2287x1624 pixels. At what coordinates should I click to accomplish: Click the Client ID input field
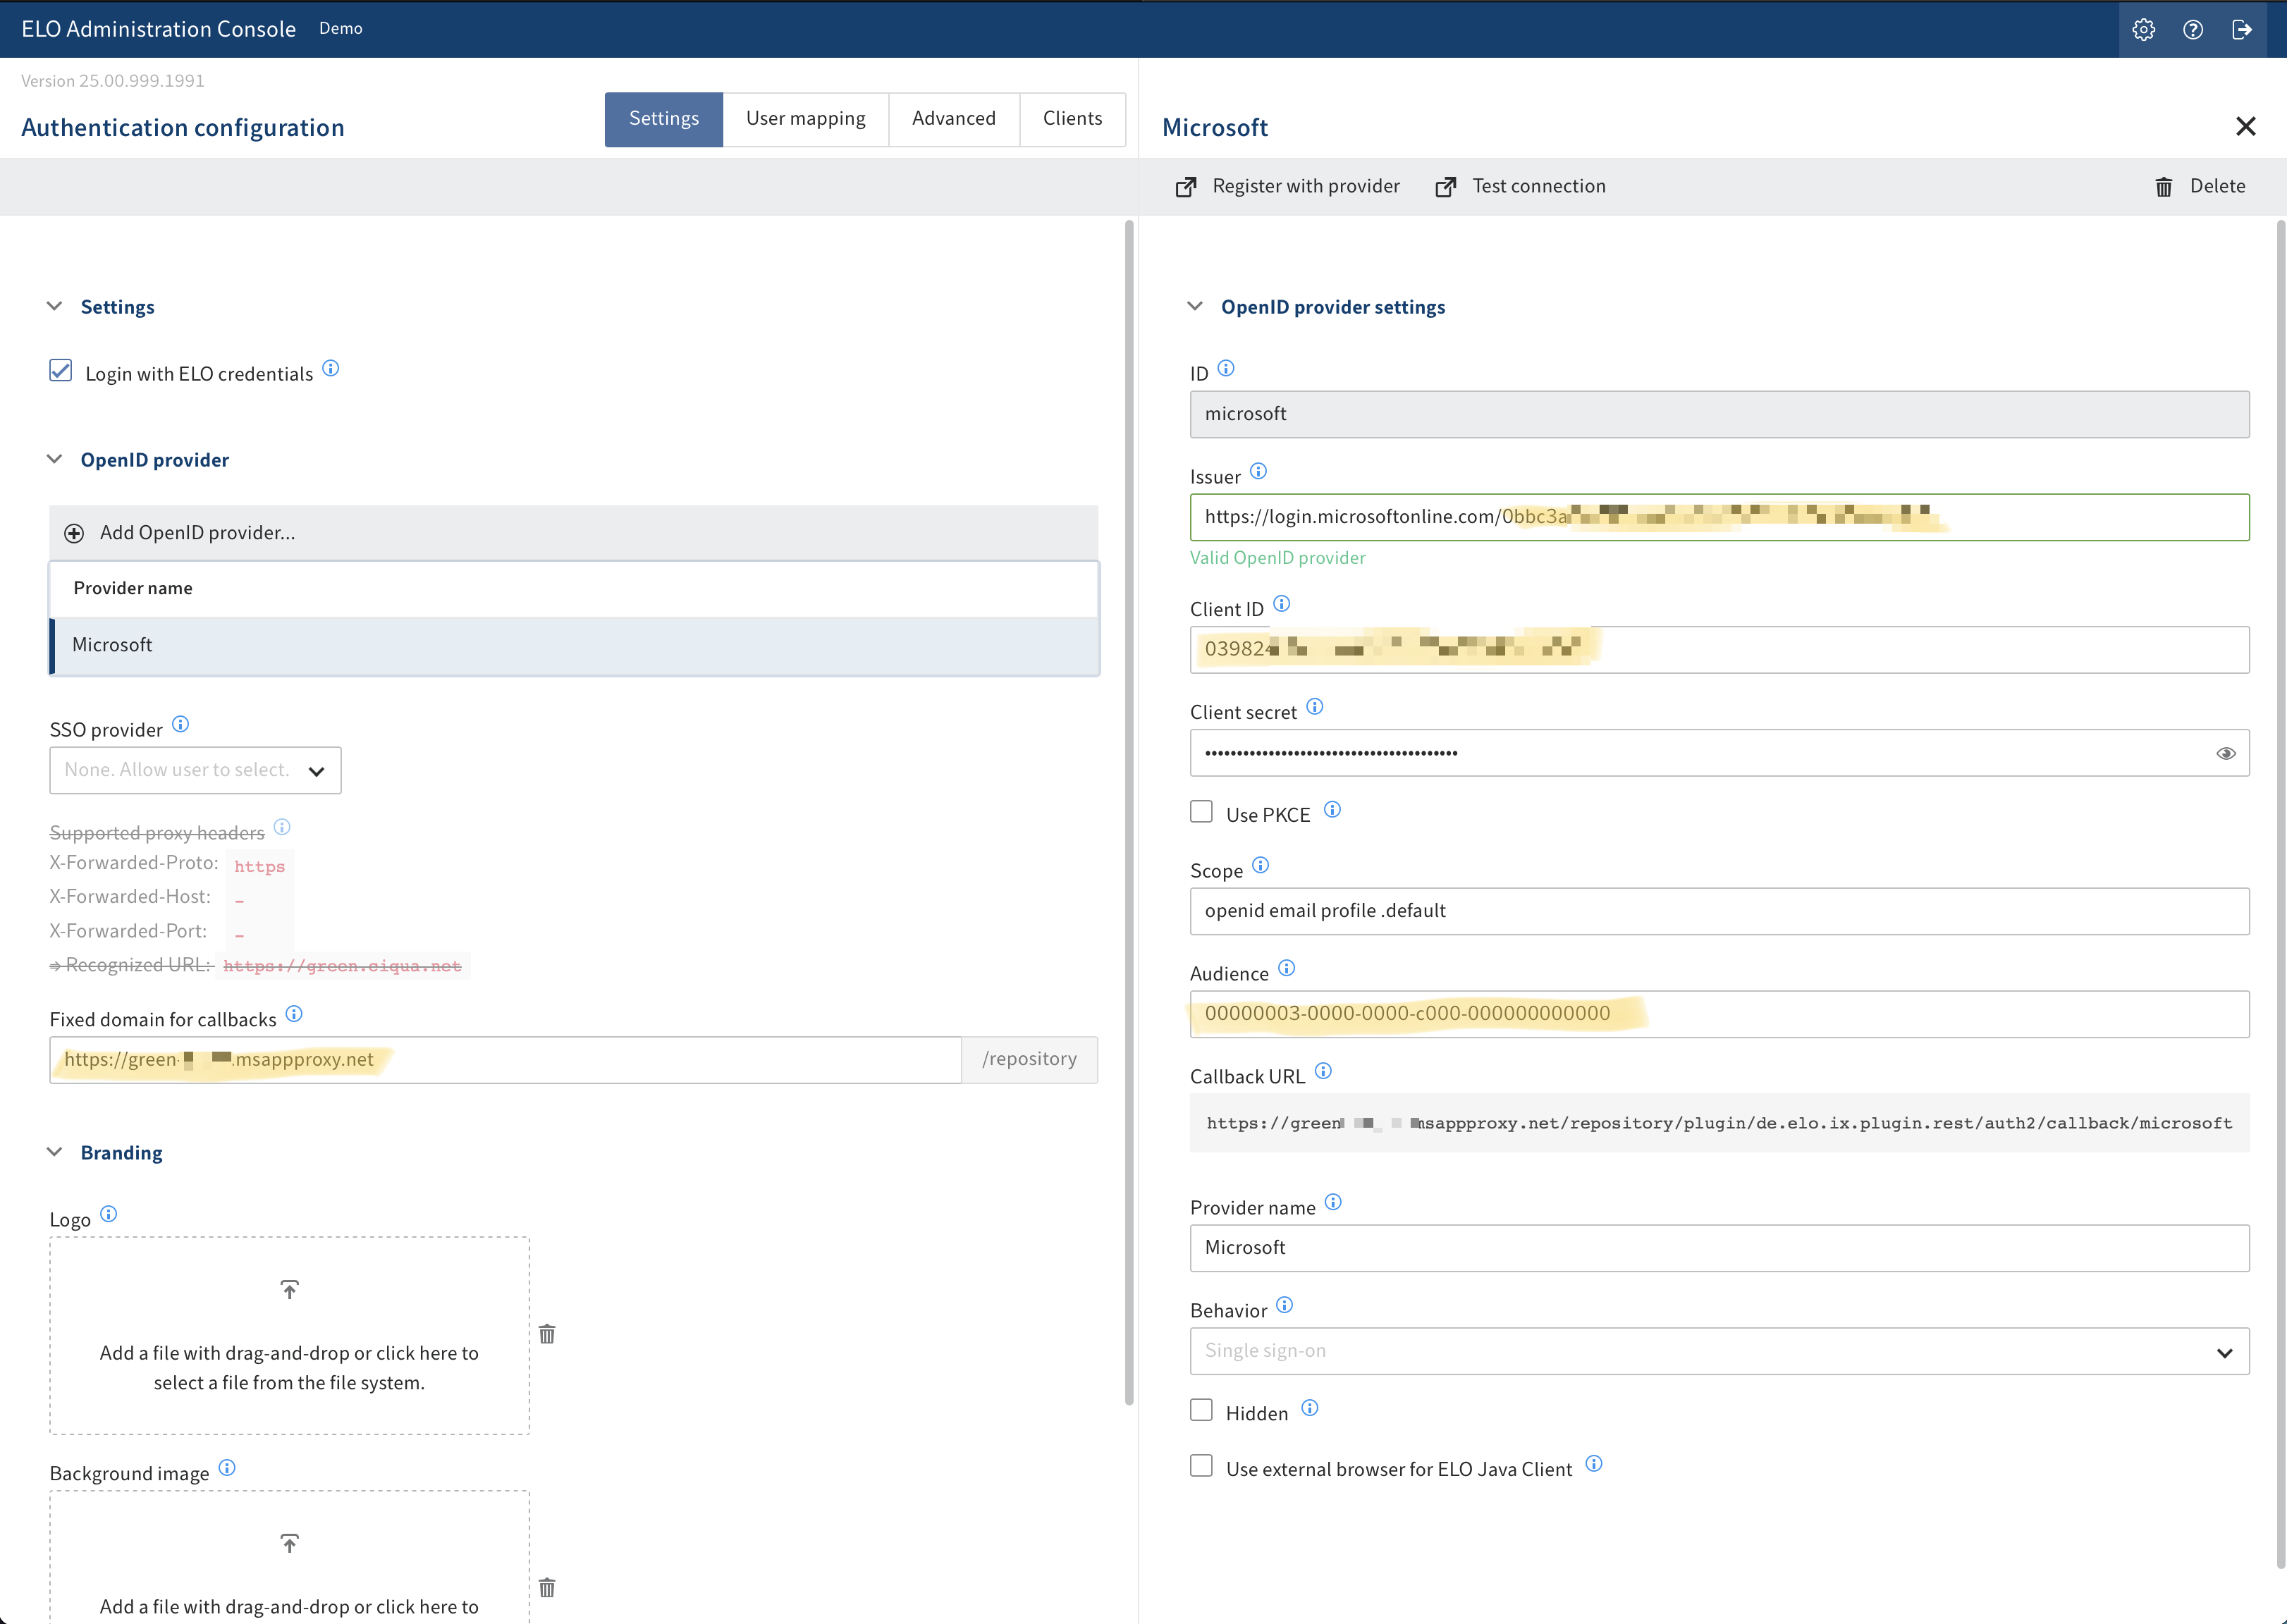tap(1720, 650)
